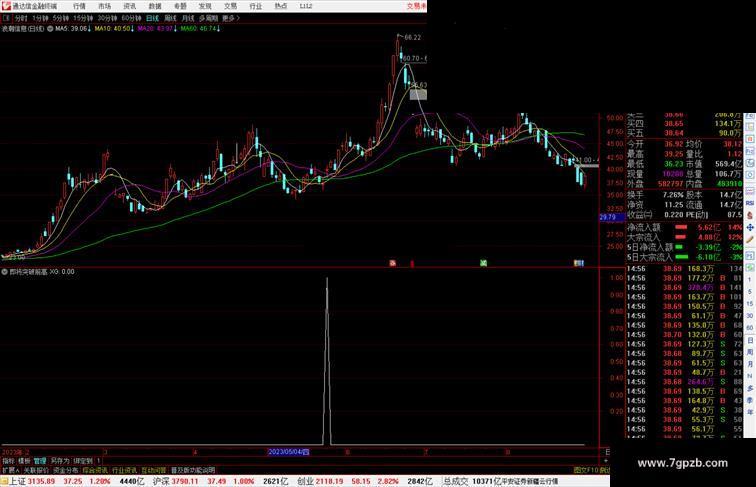756x487 pixels.
Task: Select the 30-minute sidebar shortcut
Action: (x=750, y=316)
